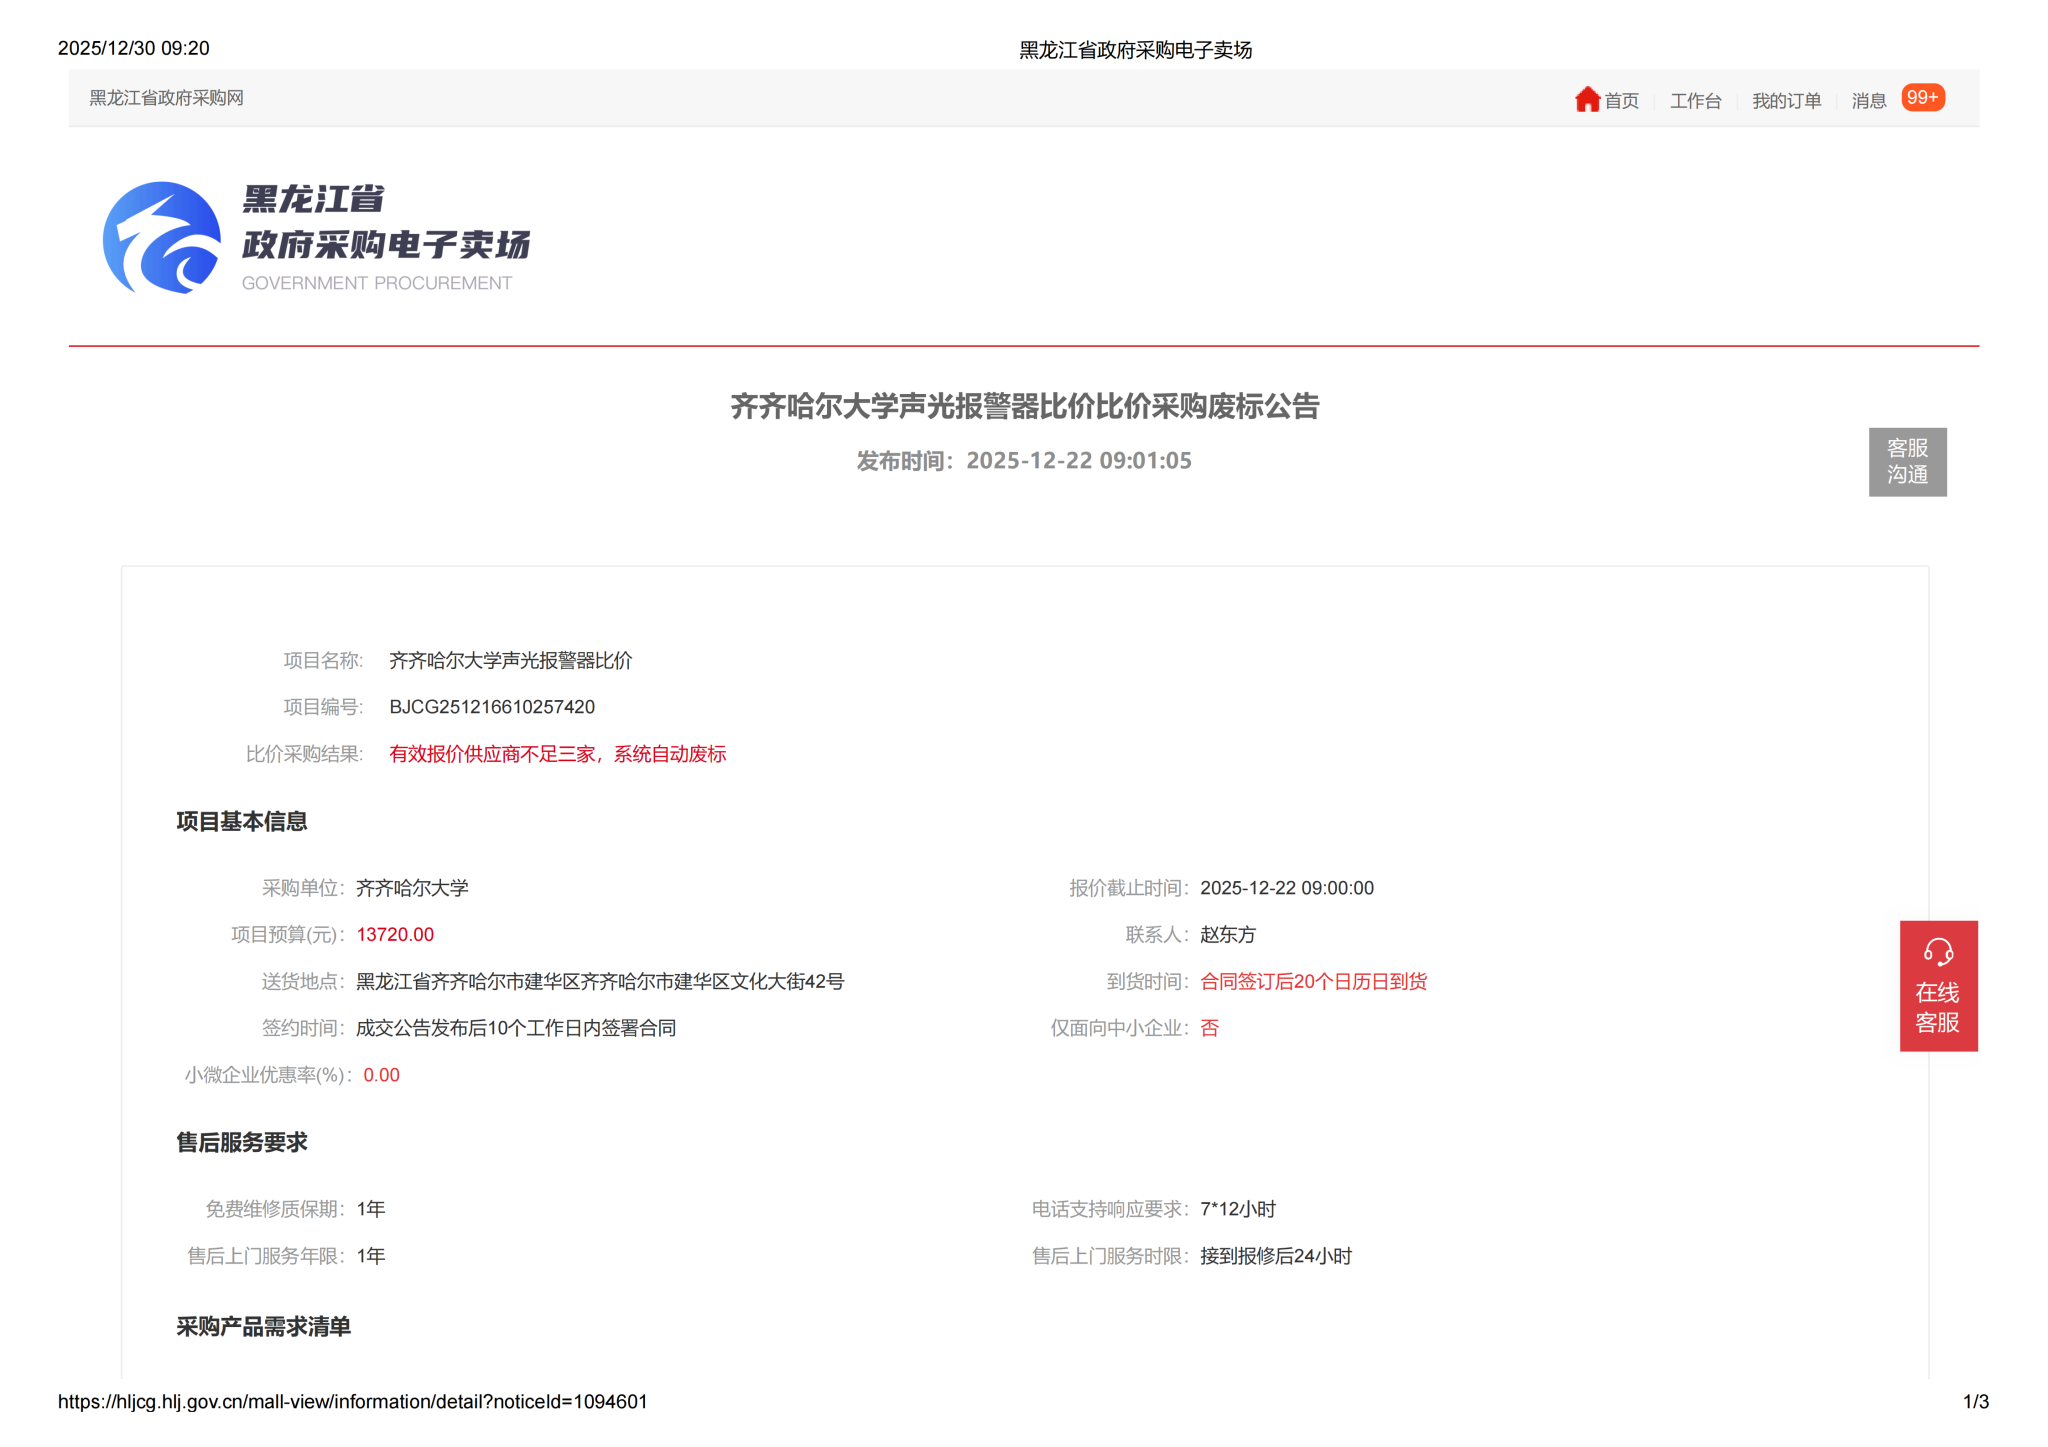Click the headset icon for online service

1937,951
